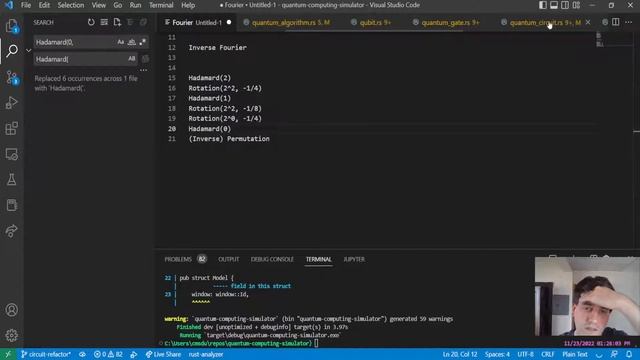
Task: Clear search results list icon
Action: pyautogui.click(x=104, y=22)
